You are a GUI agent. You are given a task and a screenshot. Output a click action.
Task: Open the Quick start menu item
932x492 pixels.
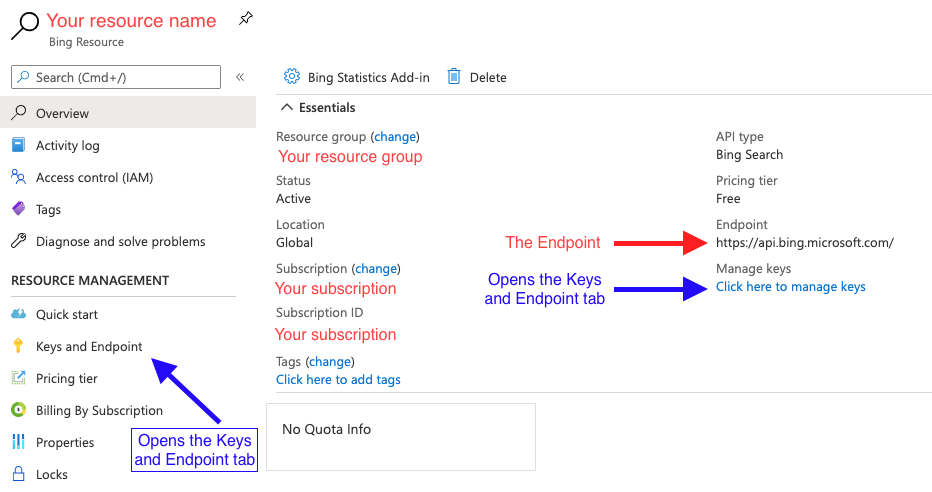tap(67, 314)
